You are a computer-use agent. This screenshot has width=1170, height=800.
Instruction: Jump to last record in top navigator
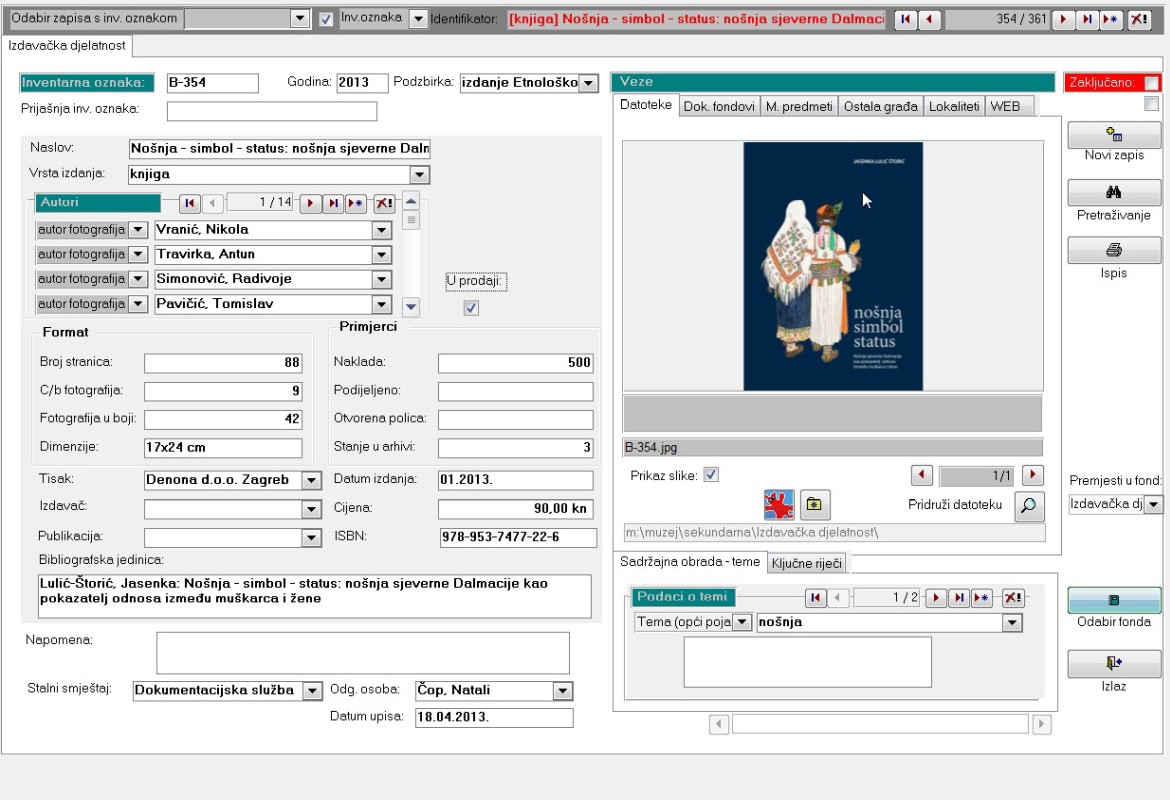pos(1086,19)
